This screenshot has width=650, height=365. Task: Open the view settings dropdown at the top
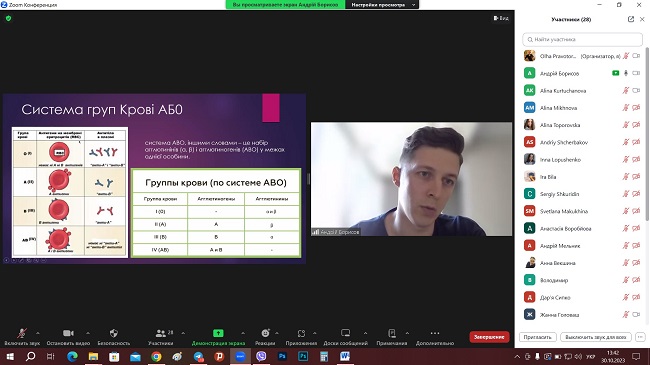[x=382, y=5]
